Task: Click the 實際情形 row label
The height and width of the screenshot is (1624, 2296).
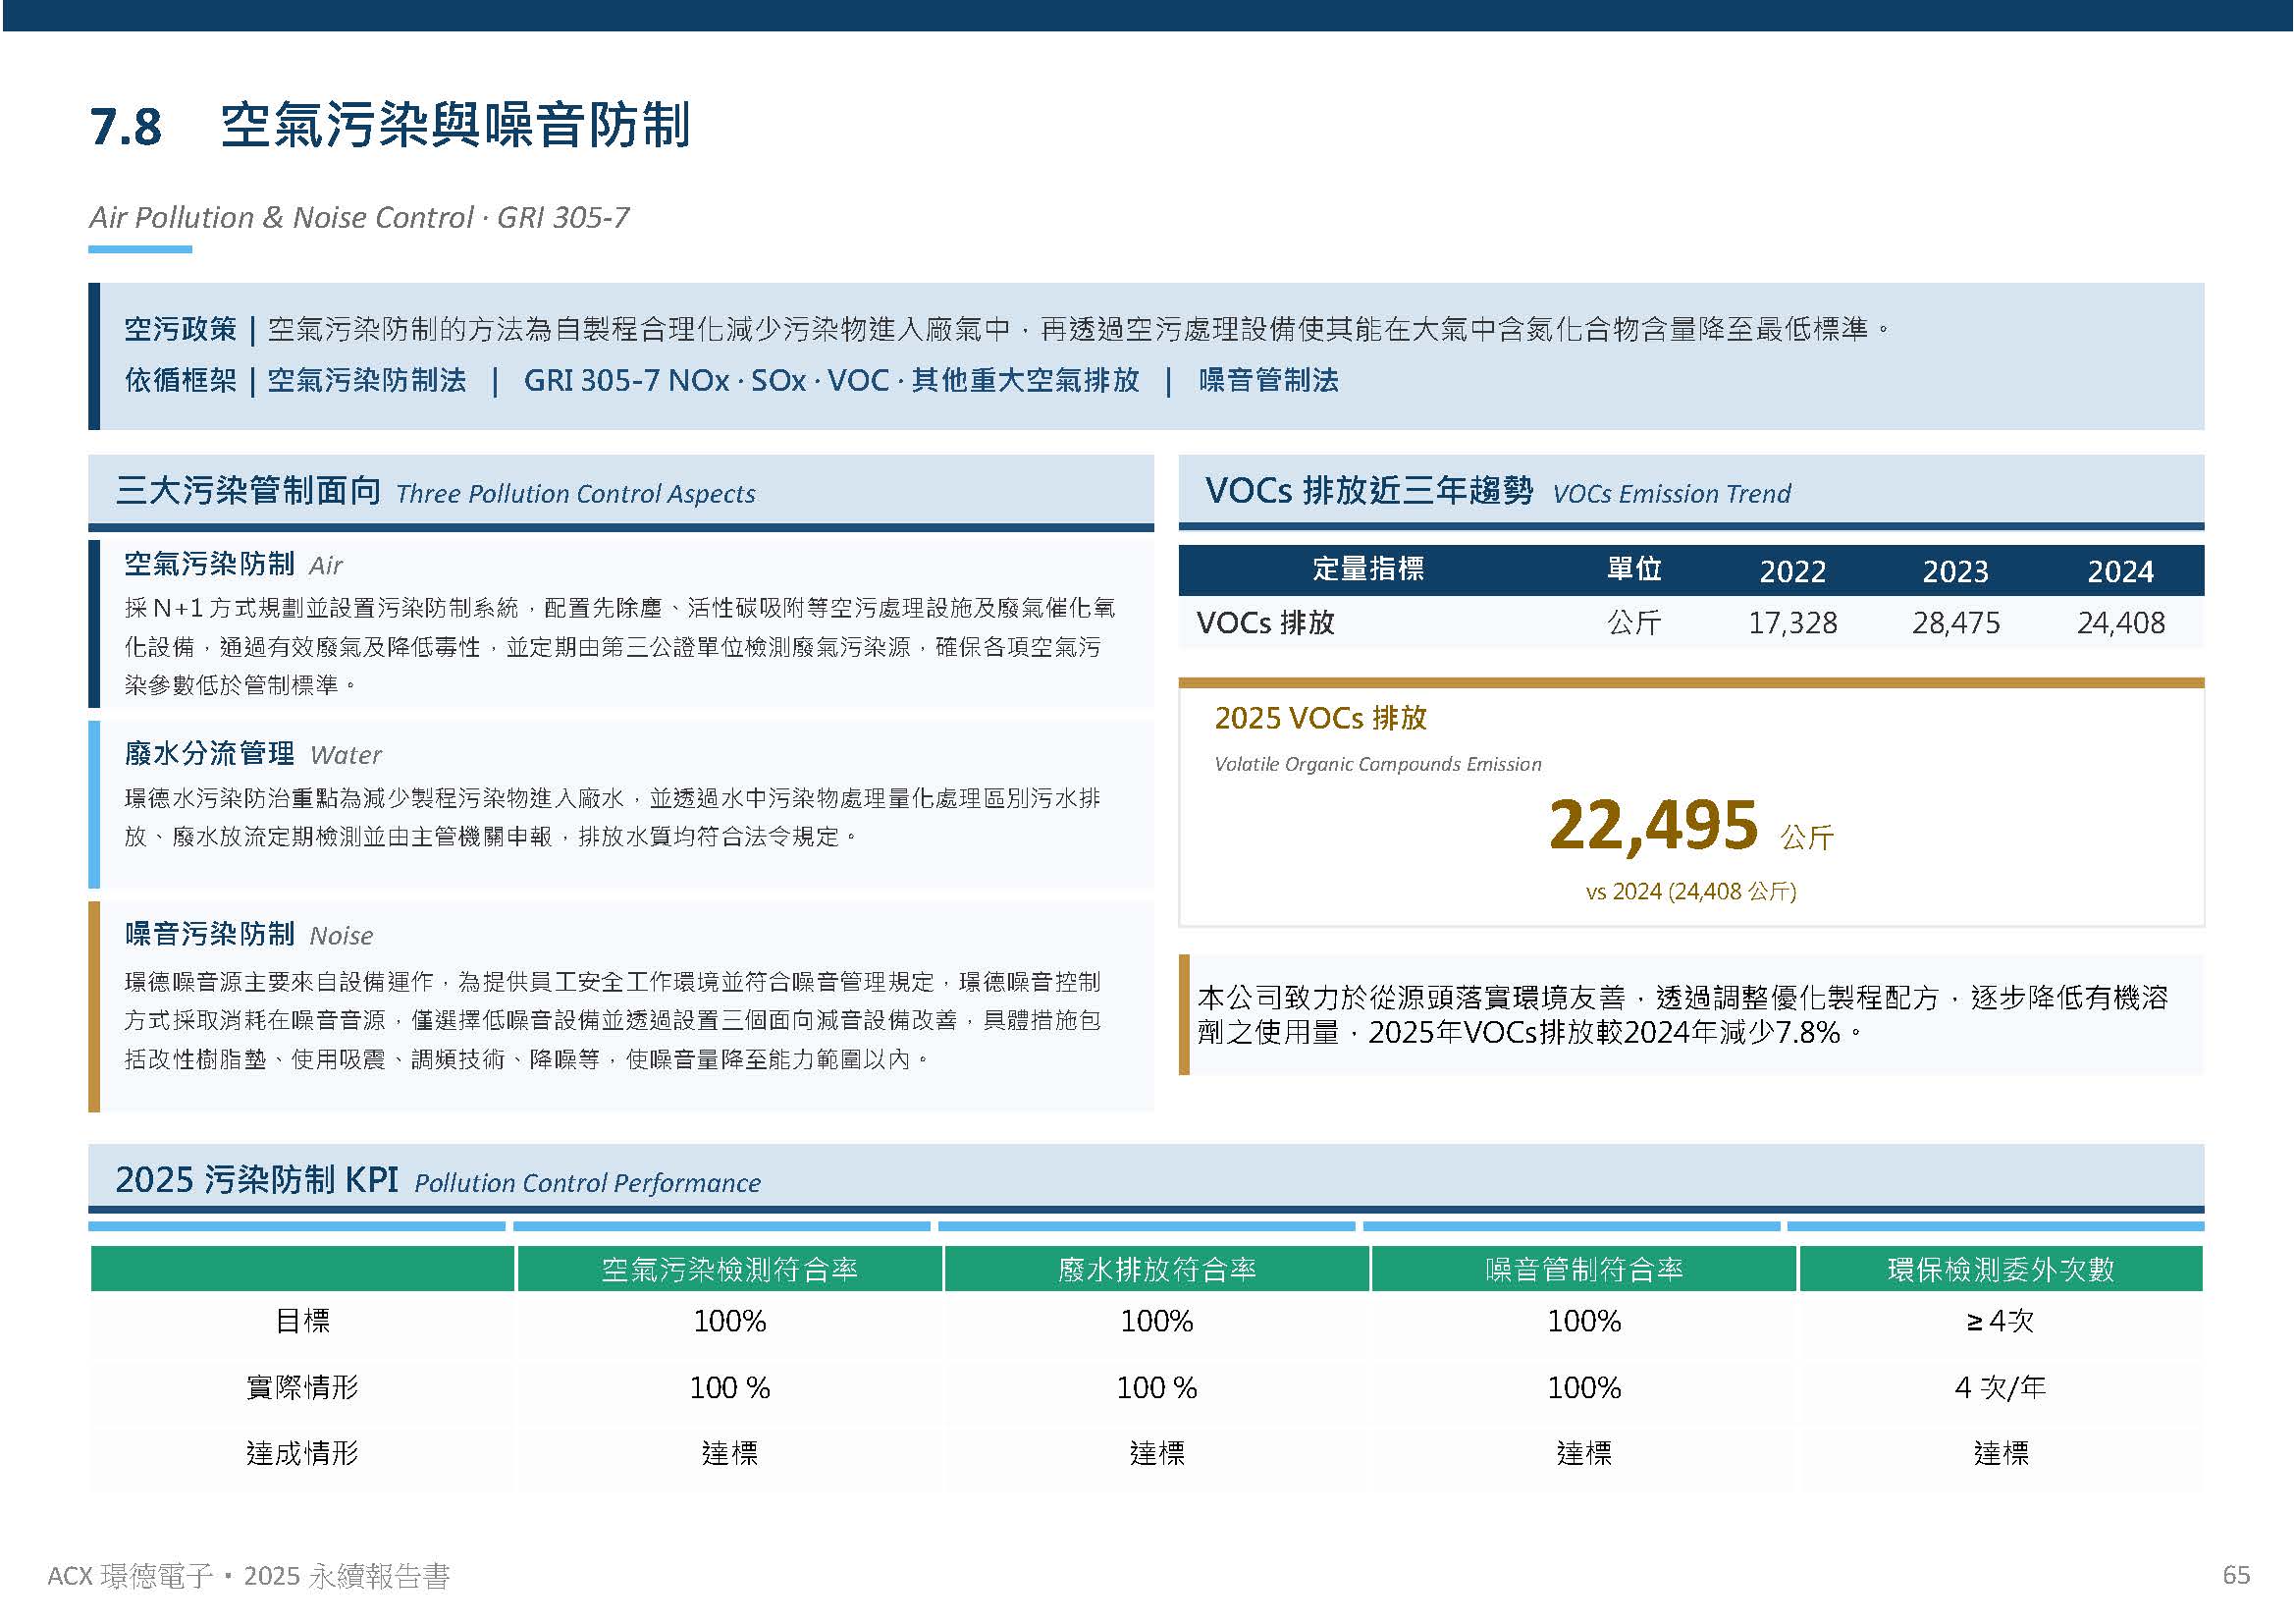Action: 302,1388
